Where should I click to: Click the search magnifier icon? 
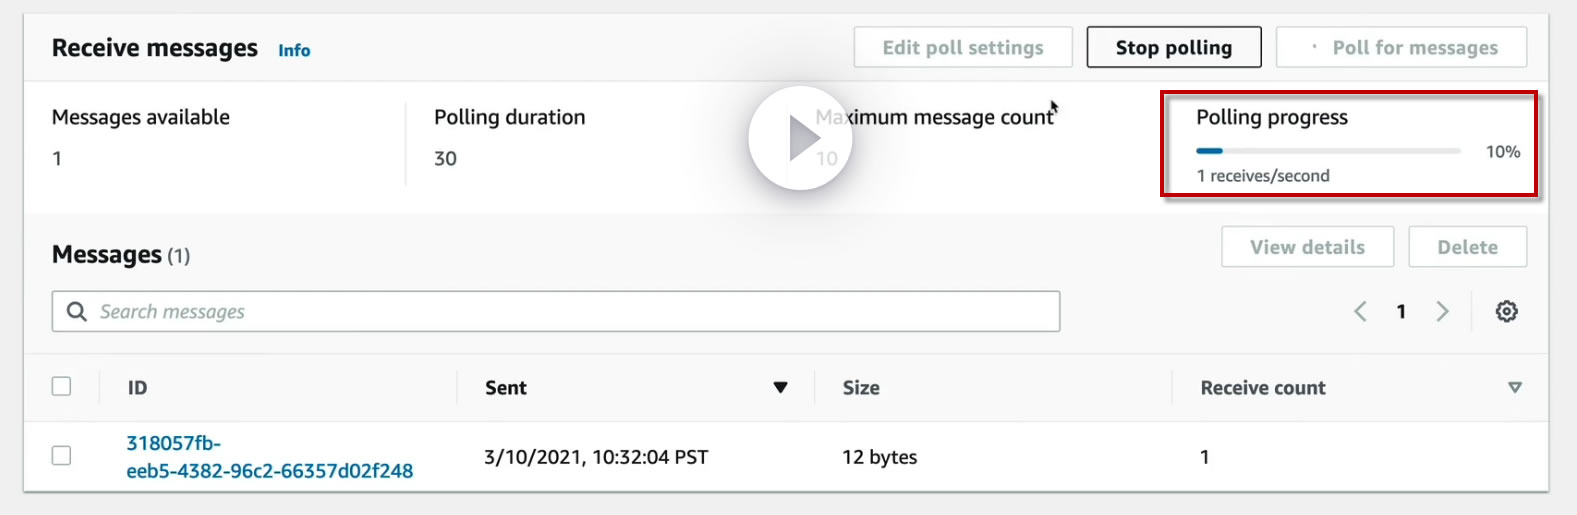click(x=77, y=312)
